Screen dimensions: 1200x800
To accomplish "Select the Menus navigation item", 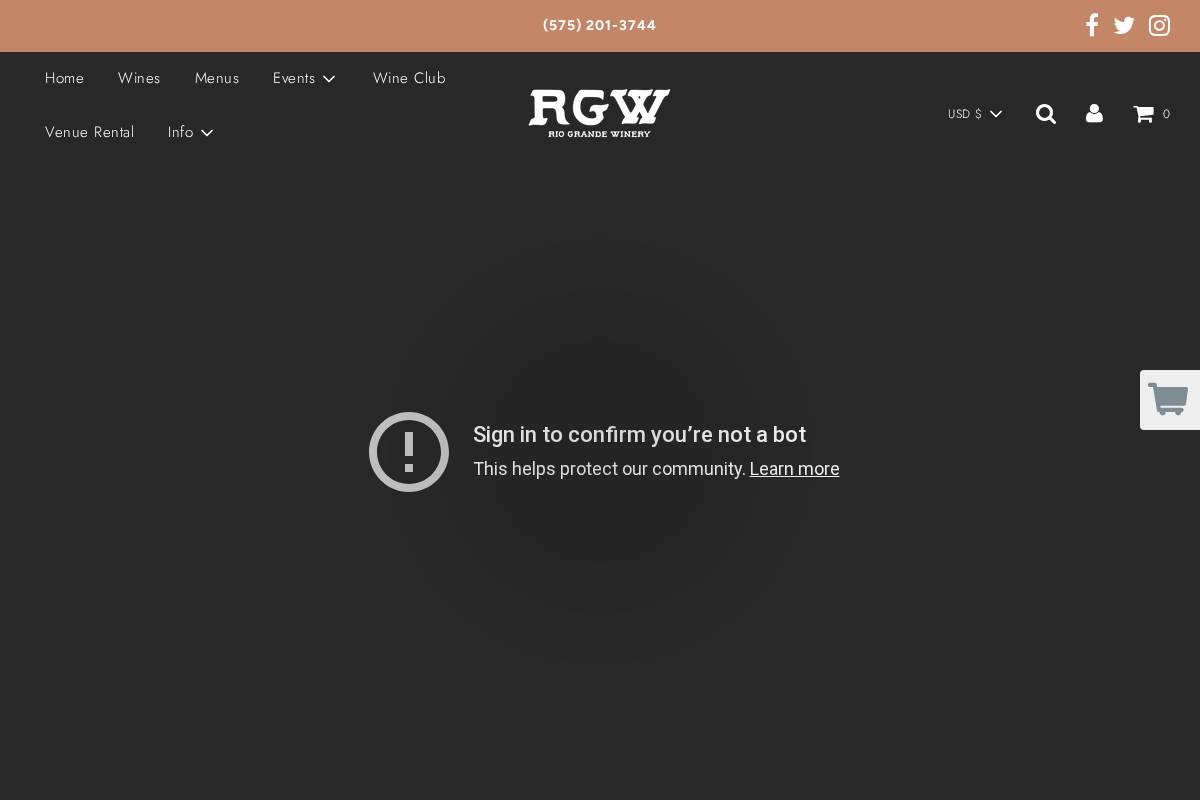I will pyautogui.click(x=217, y=78).
